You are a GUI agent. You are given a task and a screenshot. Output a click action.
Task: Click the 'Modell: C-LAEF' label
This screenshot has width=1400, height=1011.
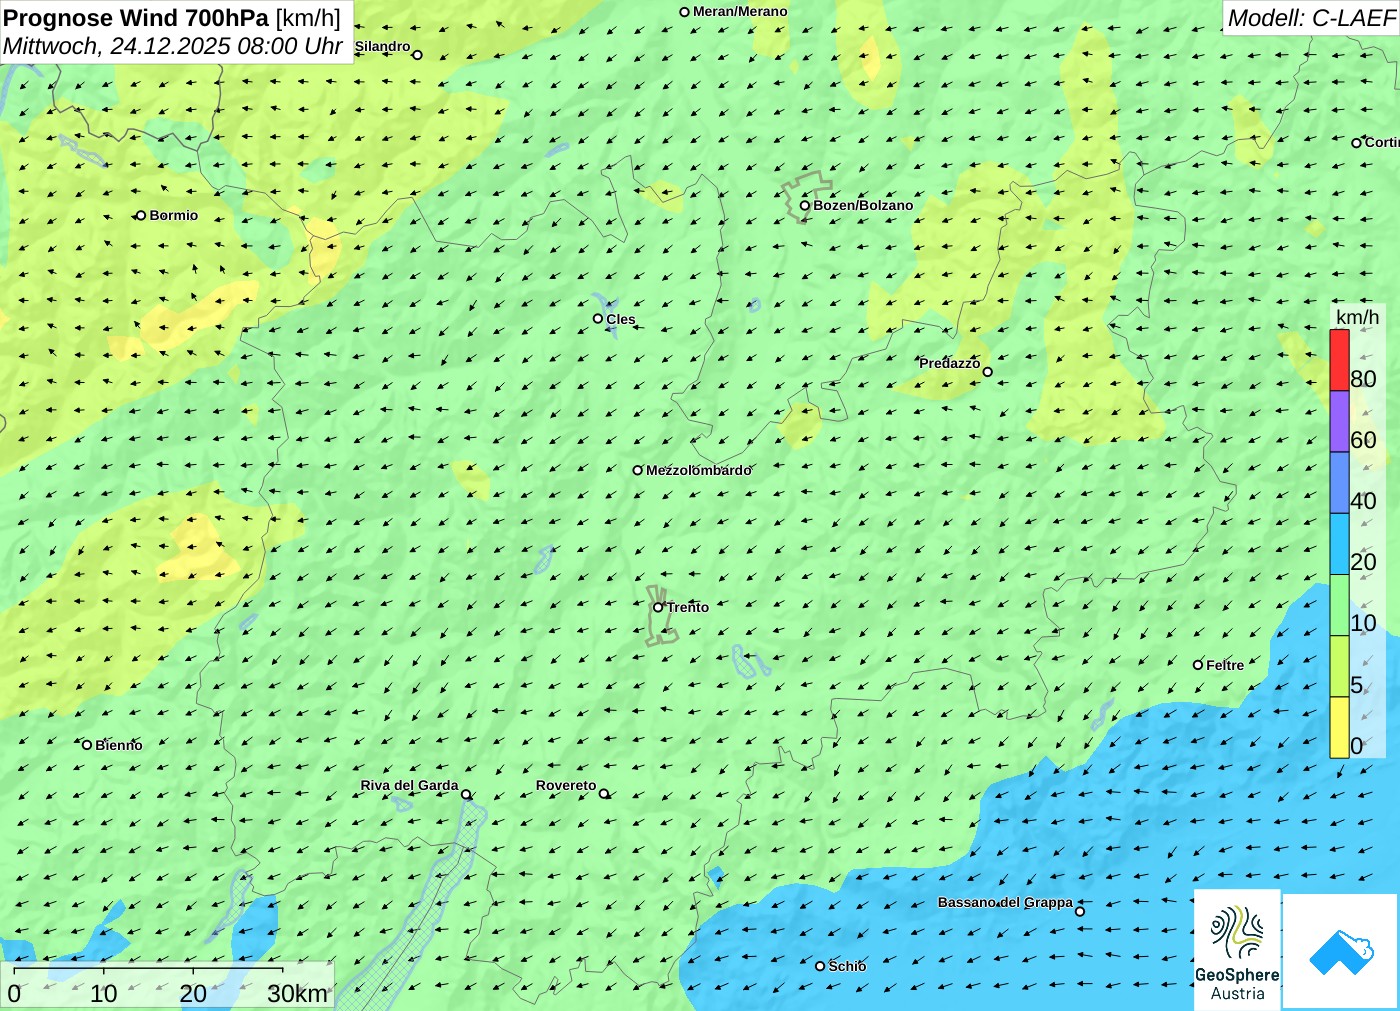coord(1311,18)
